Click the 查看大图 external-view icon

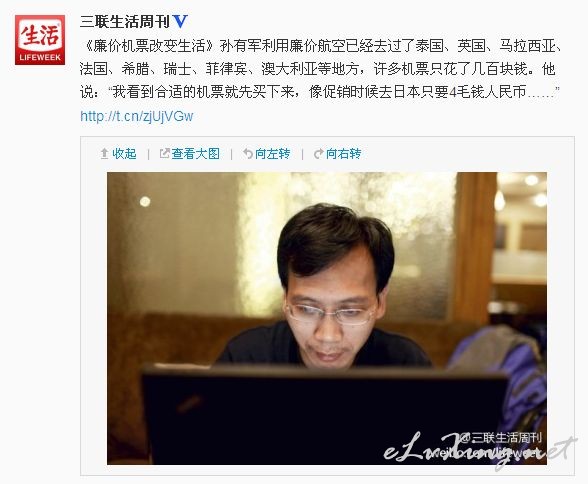pyautogui.click(x=165, y=153)
